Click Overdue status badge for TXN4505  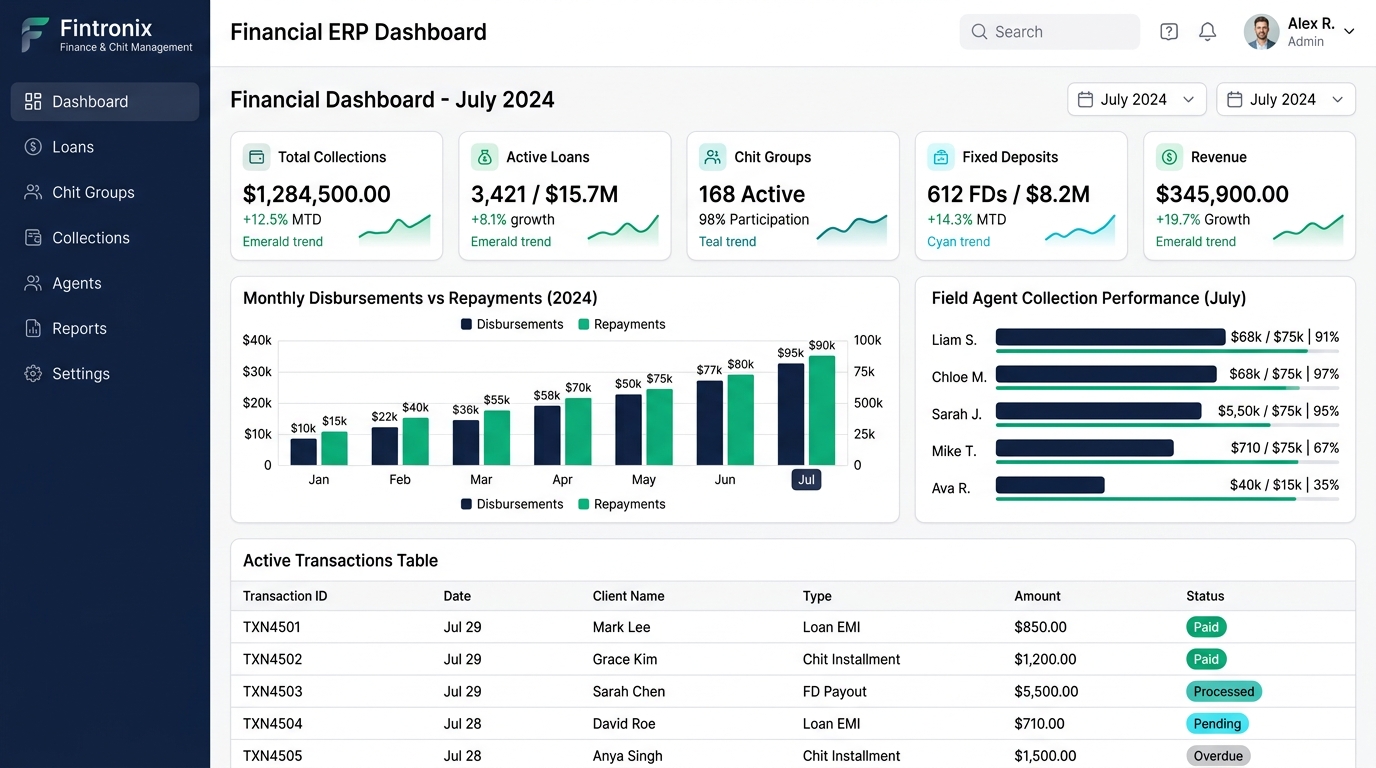point(1218,755)
